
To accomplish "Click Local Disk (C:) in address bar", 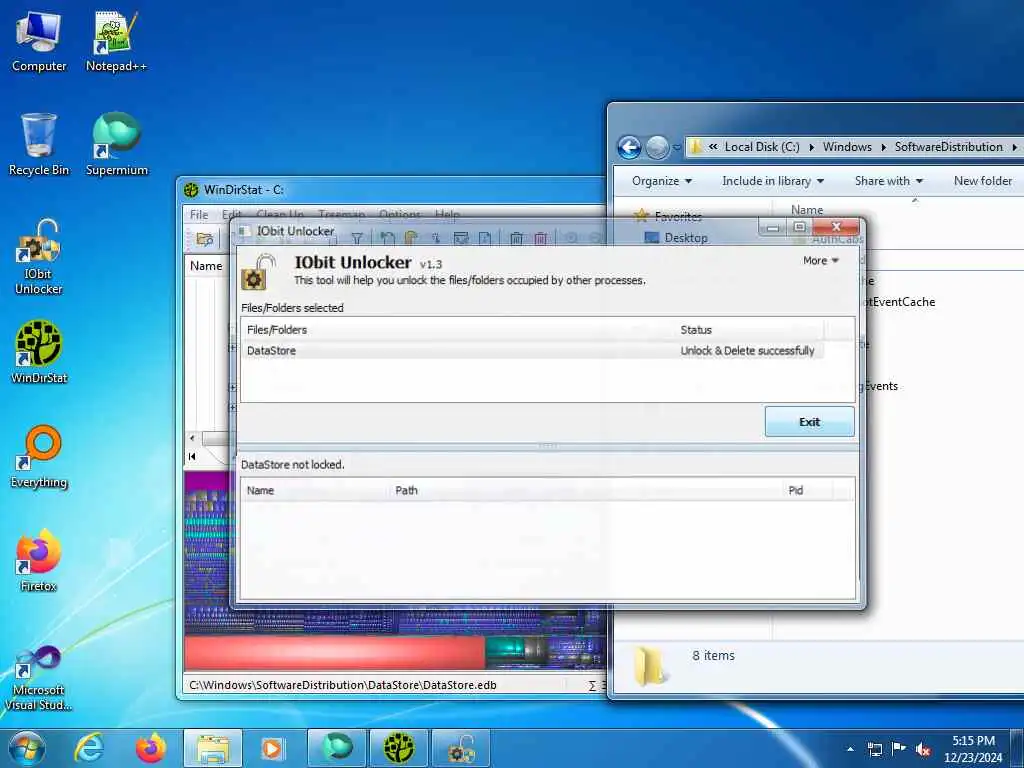I will (x=761, y=147).
